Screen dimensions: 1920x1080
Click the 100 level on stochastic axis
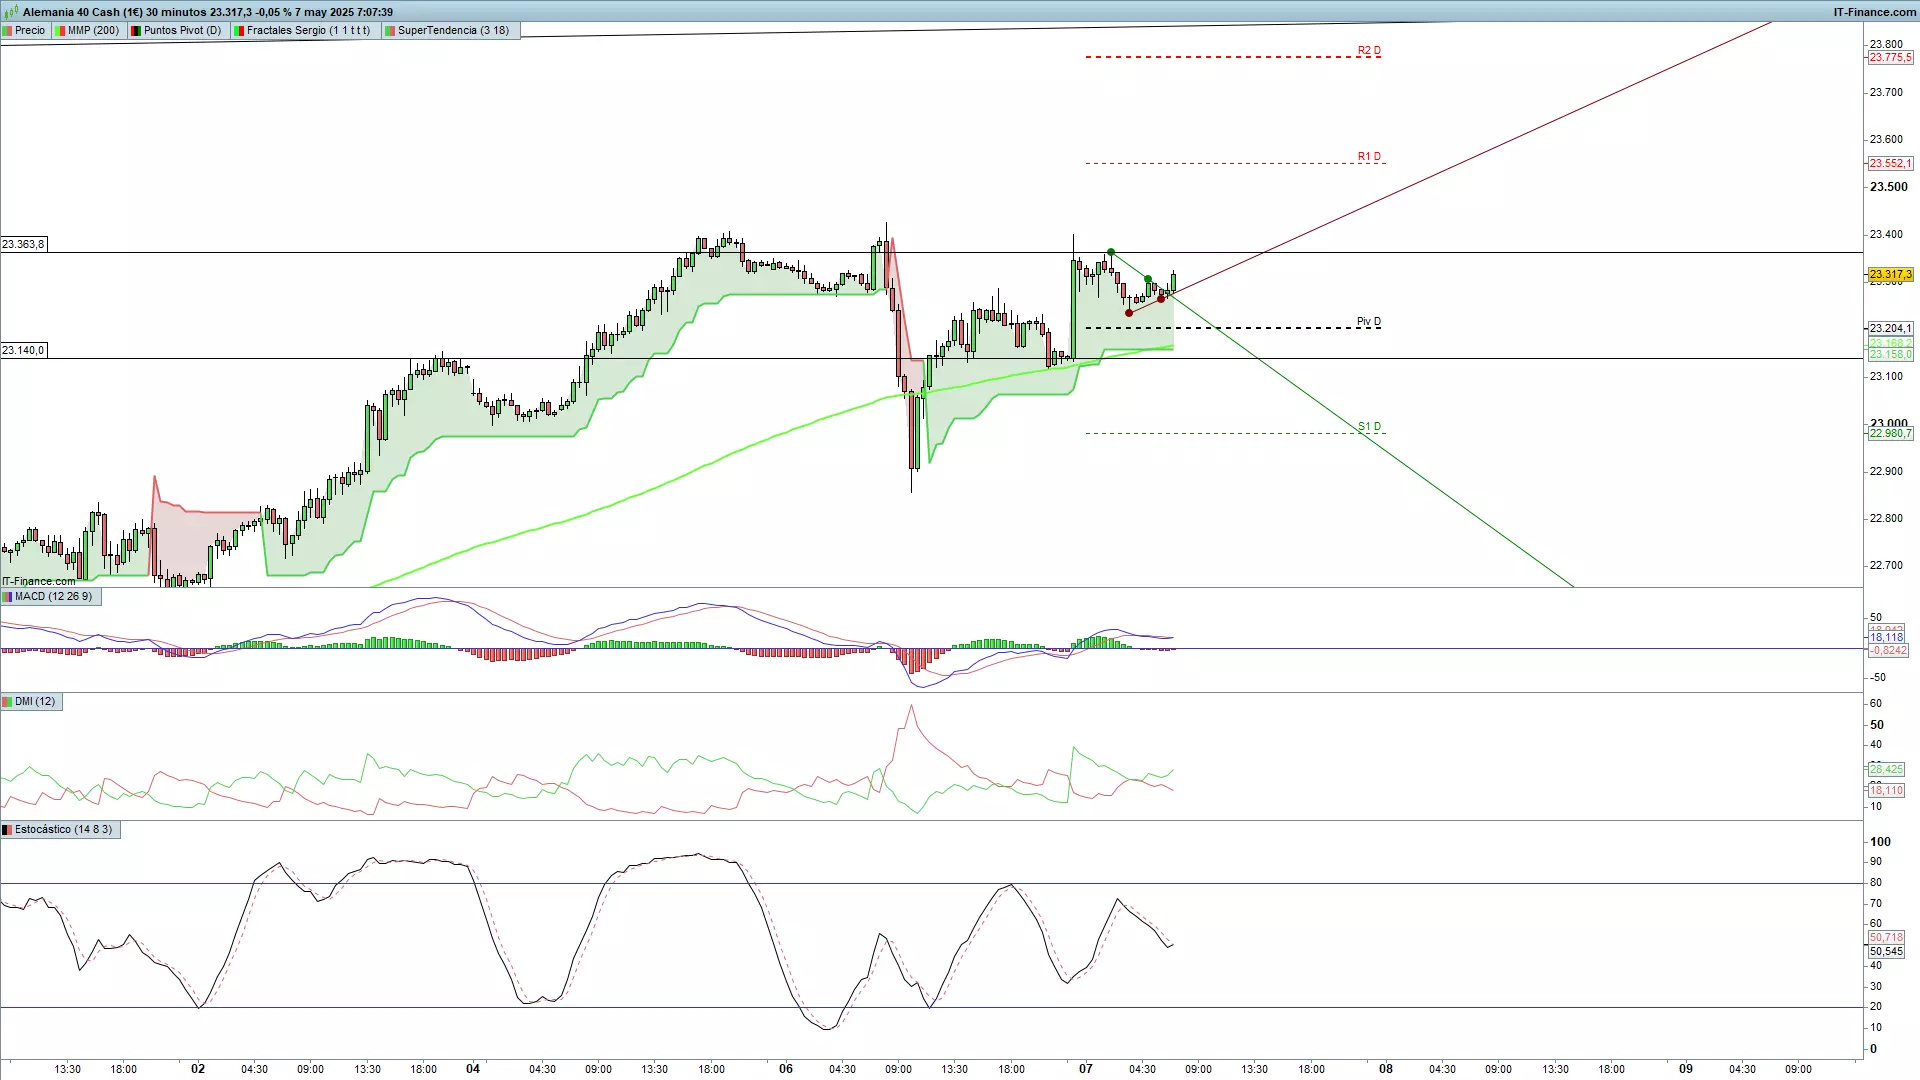[x=1880, y=842]
